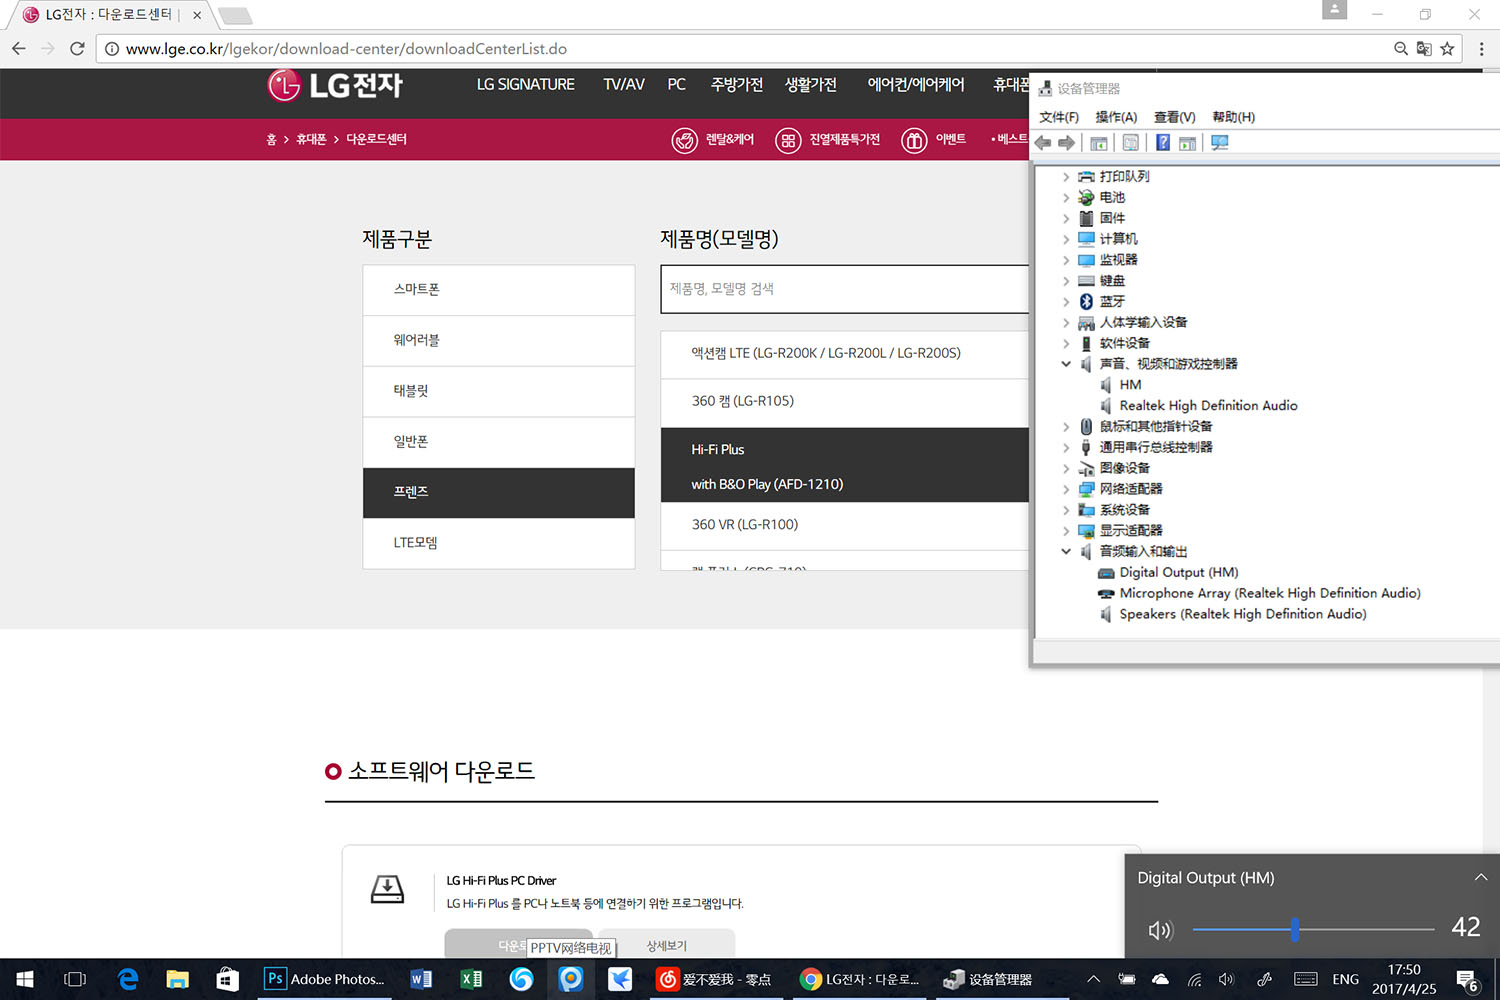Select the 스마트폰 product category
This screenshot has height=1000, width=1500.
pyautogui.click(x=499, y=290)
